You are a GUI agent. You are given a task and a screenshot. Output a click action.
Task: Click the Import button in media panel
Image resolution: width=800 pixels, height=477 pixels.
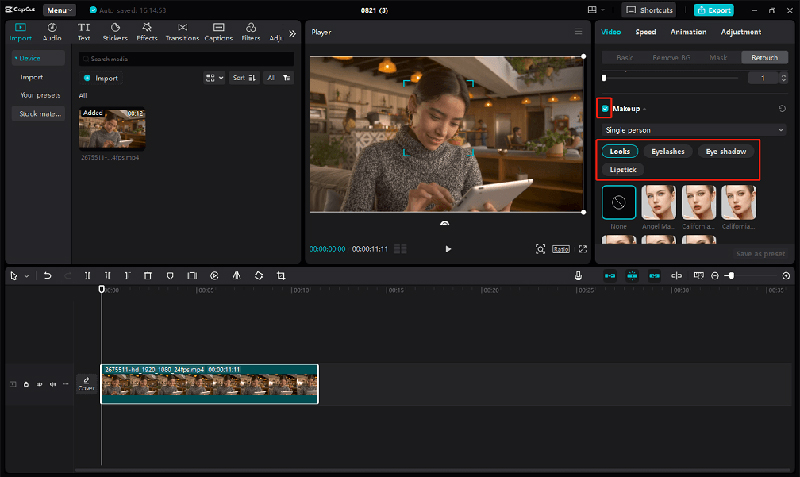click(x=101, y=77)
